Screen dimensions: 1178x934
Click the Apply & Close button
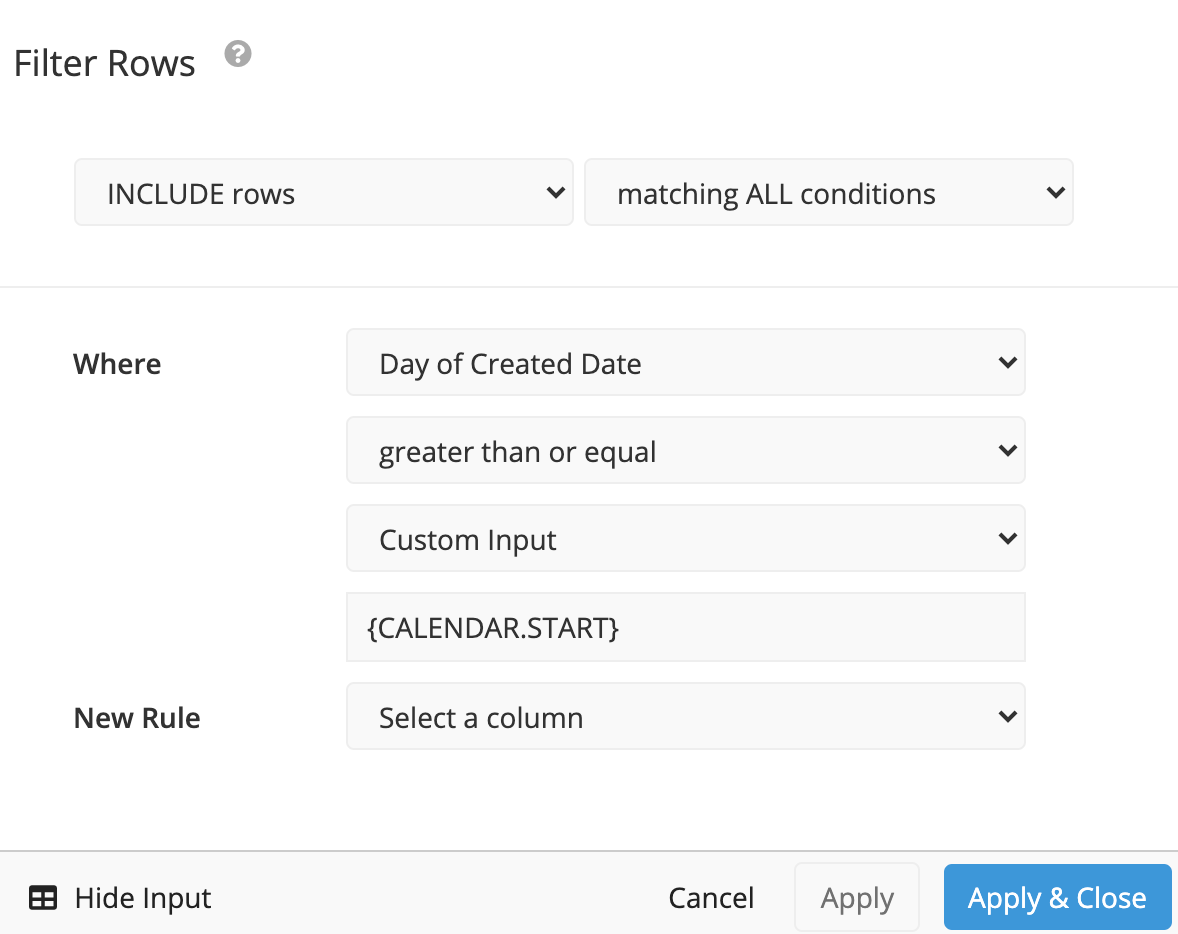tap(1057, 897)
